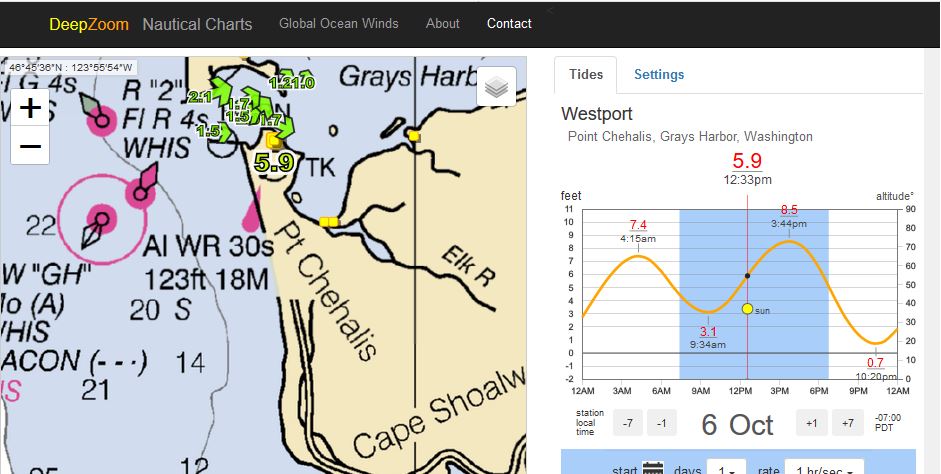Advance one day with +1 button
The height and width of the screenshot is (474, 941).
pyautogui.click(x=811, y=423)
